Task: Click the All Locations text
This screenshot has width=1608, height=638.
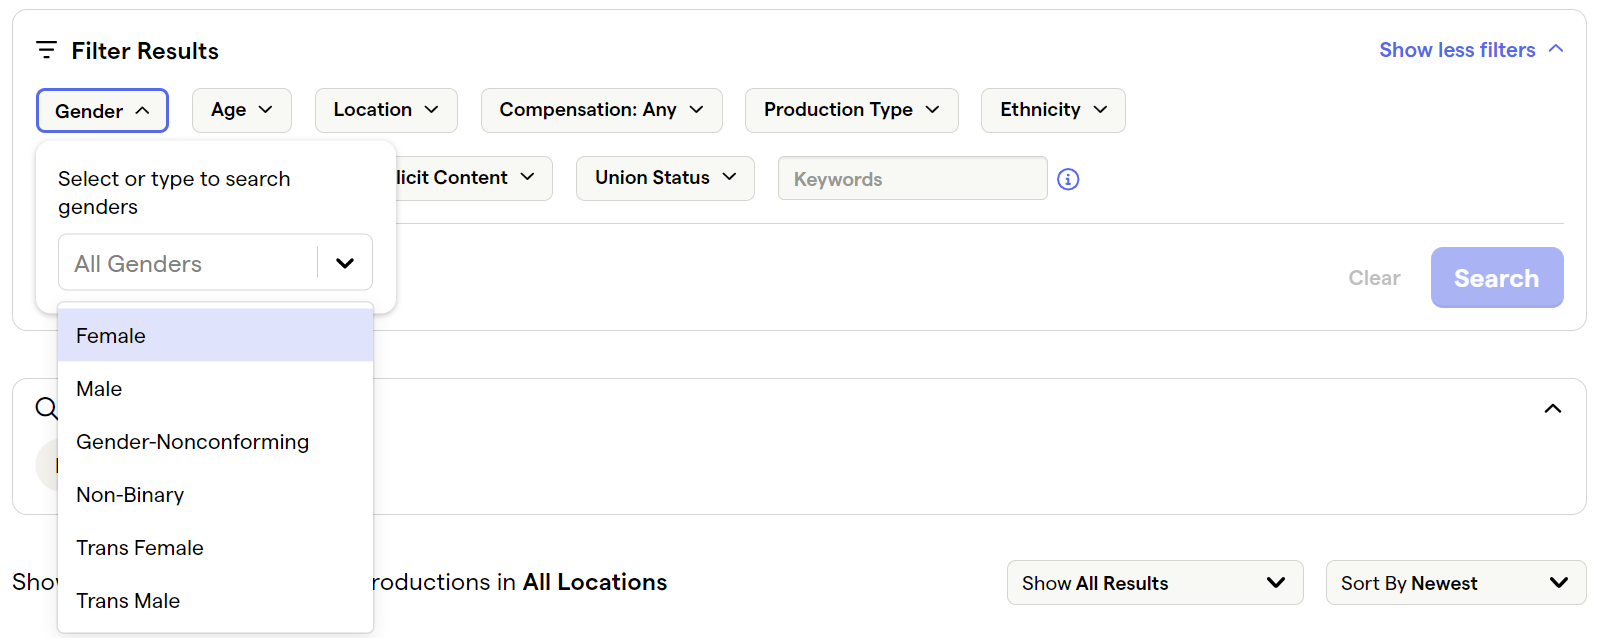Action: (595, 582)
